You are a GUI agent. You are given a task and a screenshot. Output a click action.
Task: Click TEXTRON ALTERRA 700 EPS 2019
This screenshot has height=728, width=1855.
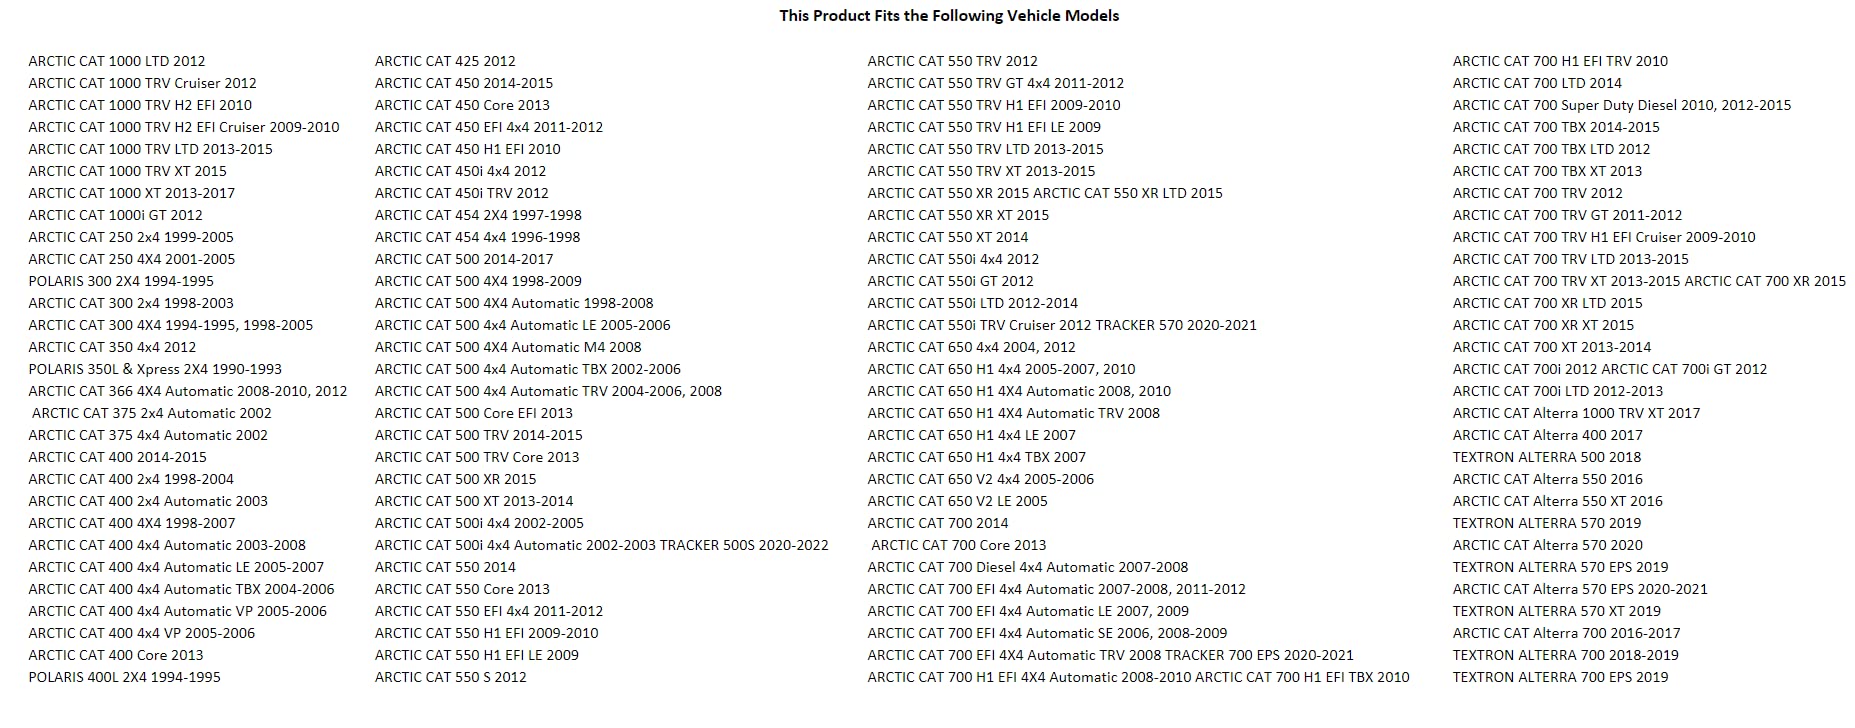coord(1560,677)
